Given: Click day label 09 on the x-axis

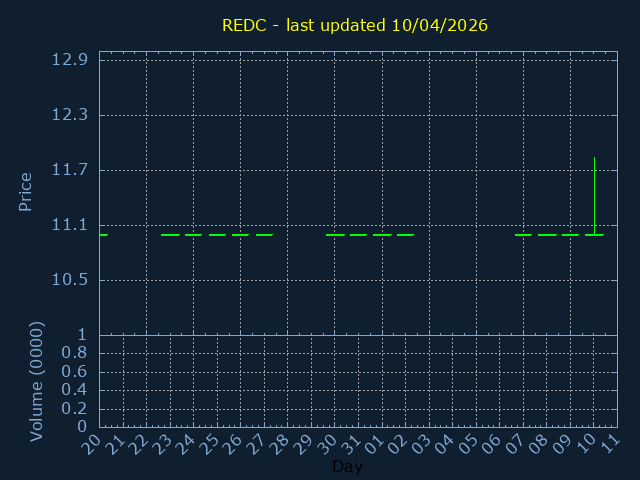Looking at the screenshot, I should pos(562,444).
